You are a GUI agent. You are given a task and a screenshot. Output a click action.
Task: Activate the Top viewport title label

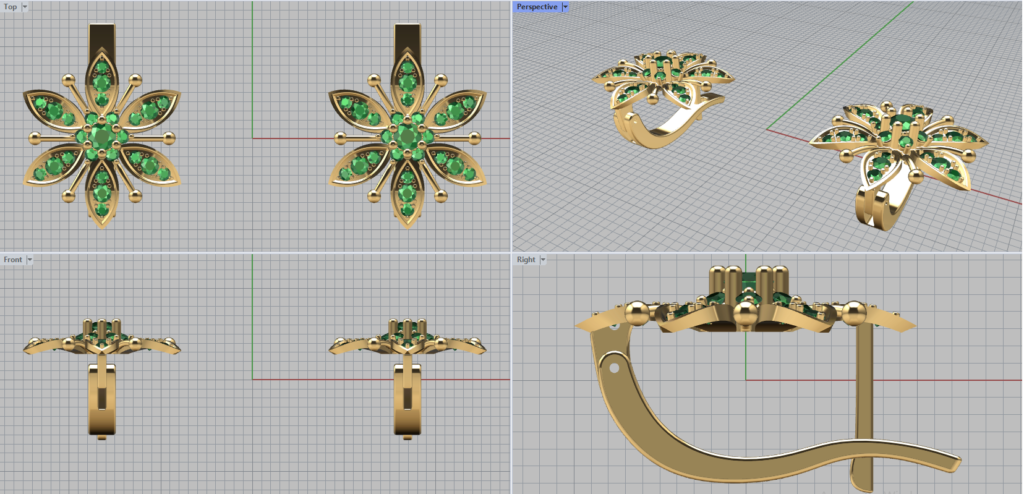10,7
